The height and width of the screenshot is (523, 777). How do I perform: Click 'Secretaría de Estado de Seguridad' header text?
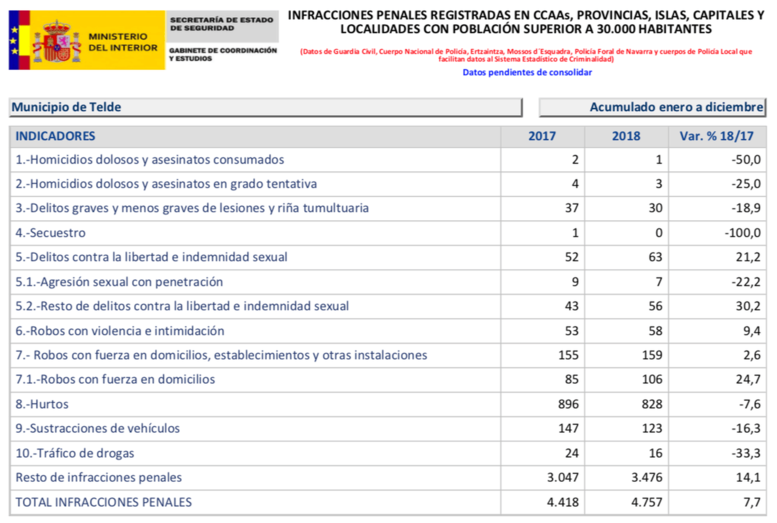click(x=222, y=24)
